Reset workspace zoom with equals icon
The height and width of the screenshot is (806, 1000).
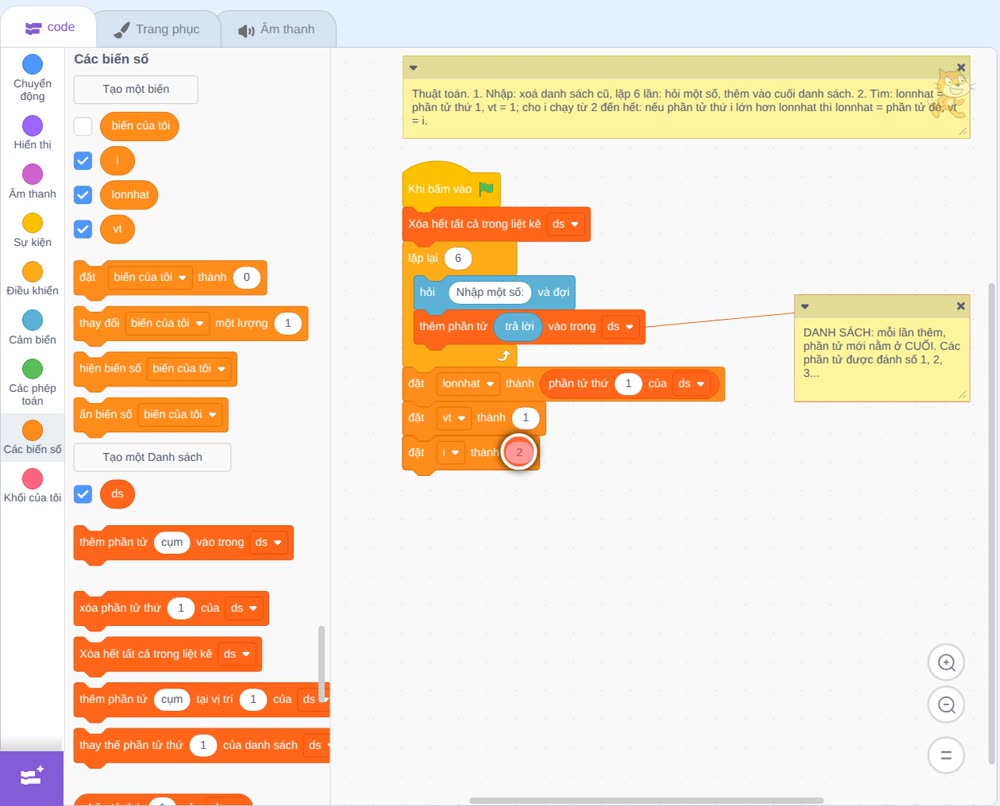click(946, 755)
